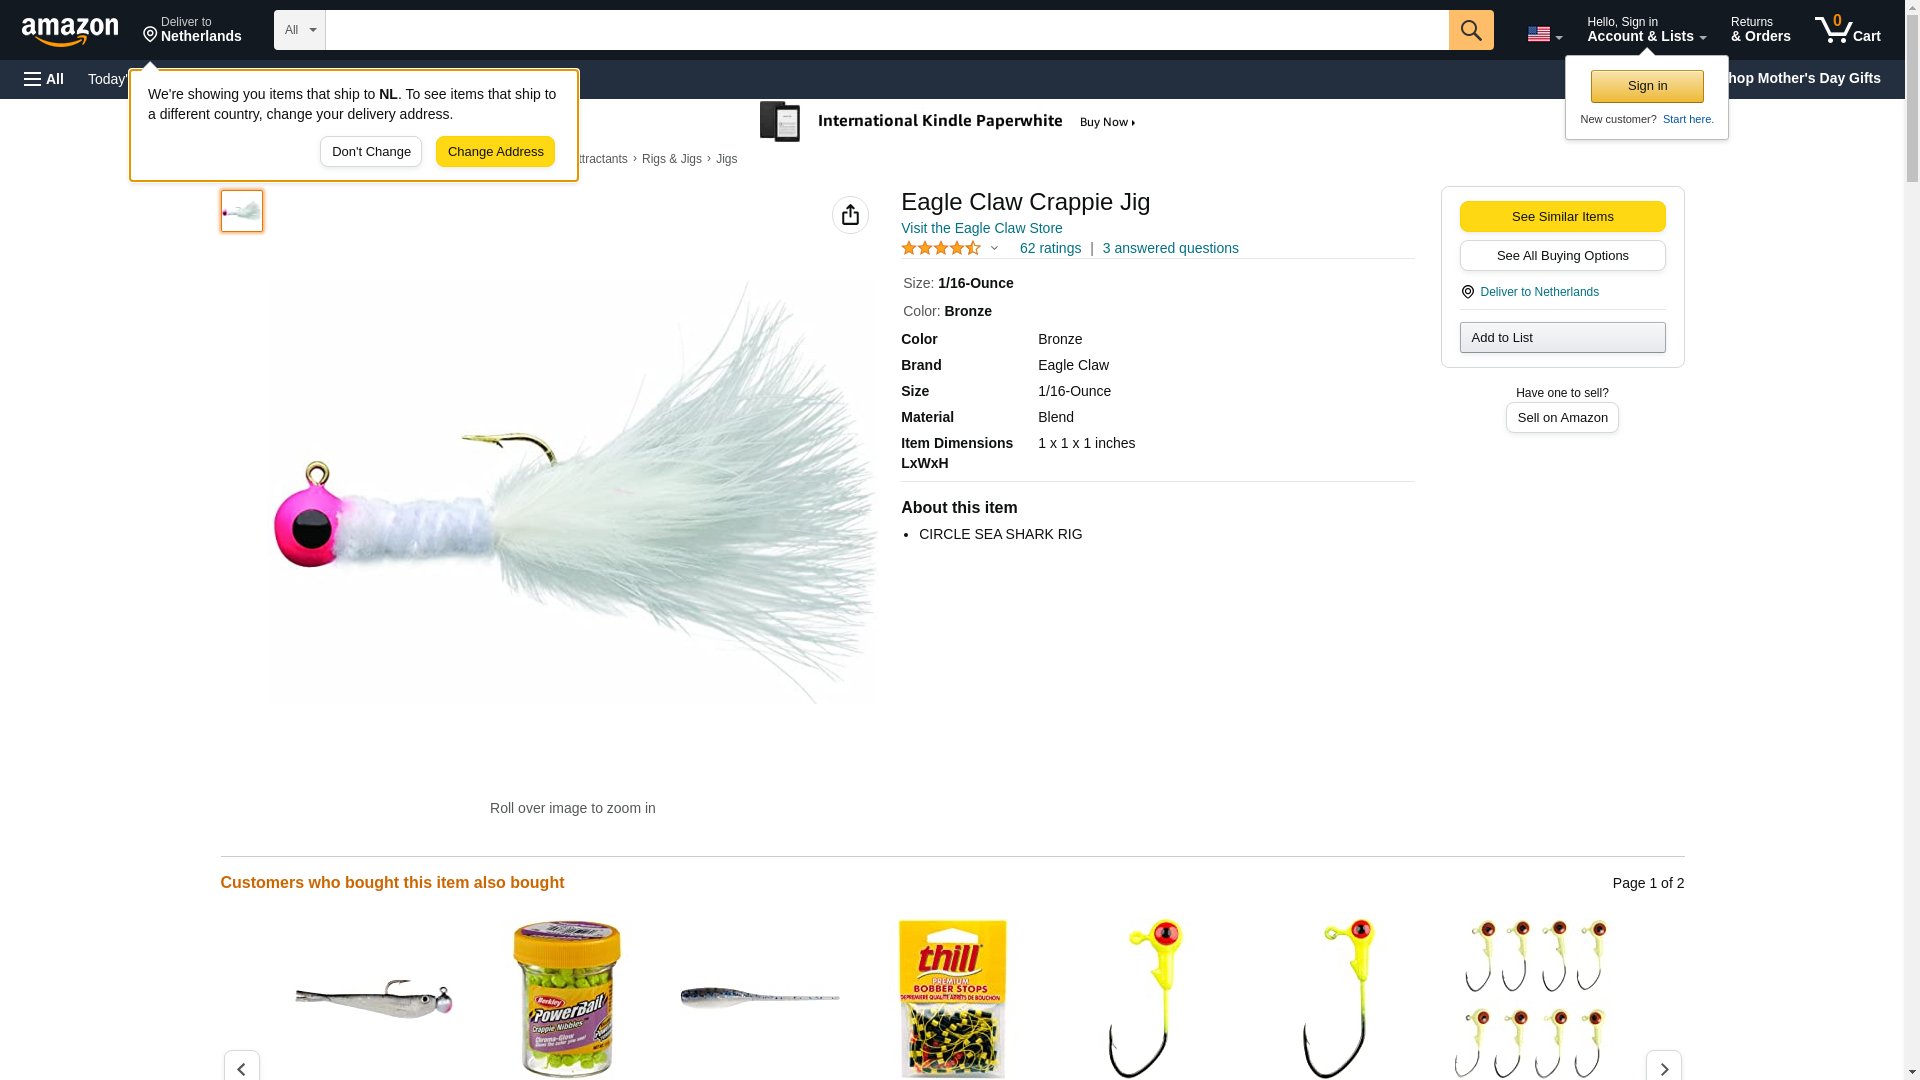Open the Add to List dropdown

point(1562,337)
